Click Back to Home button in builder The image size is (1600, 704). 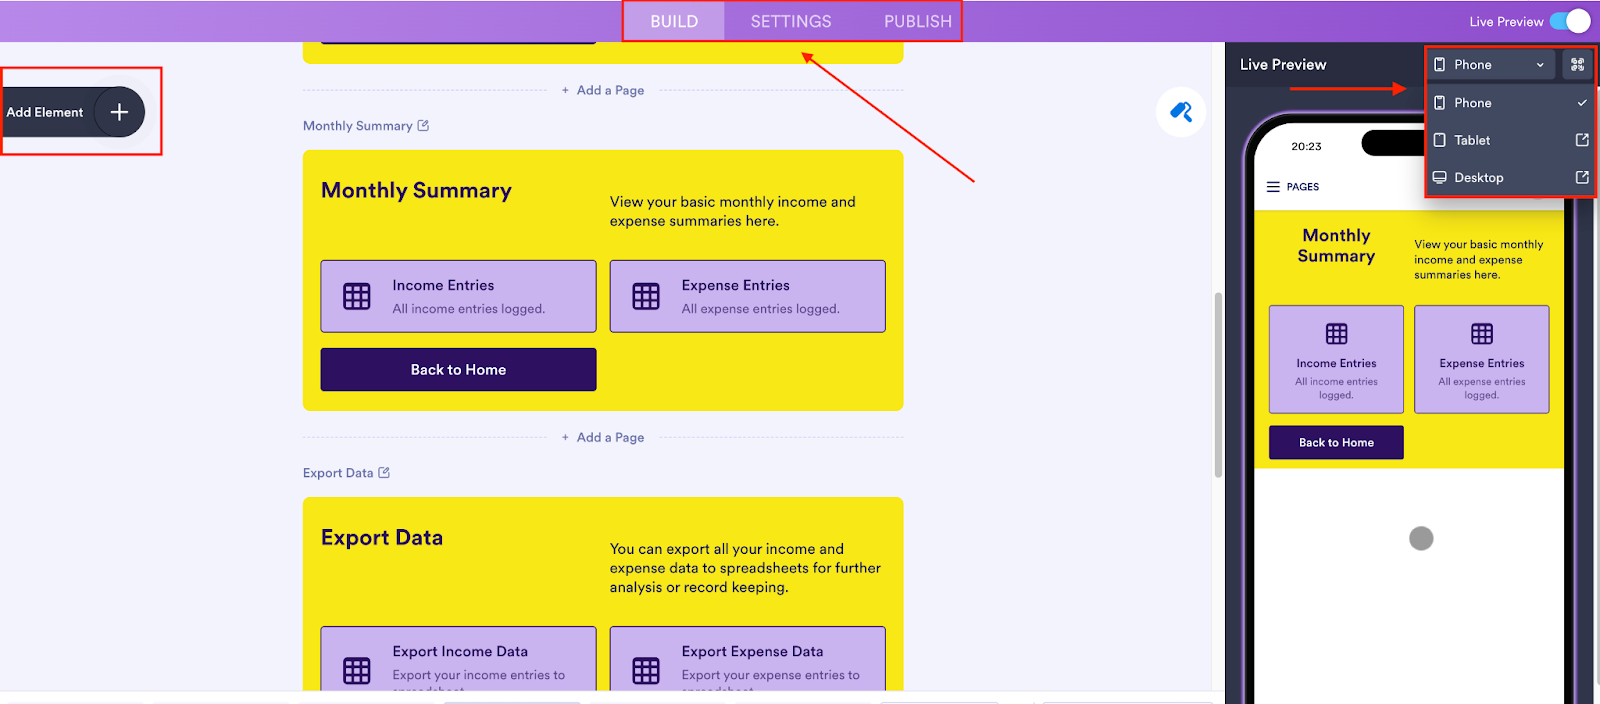pyautogui.click(x=458, y=370)
